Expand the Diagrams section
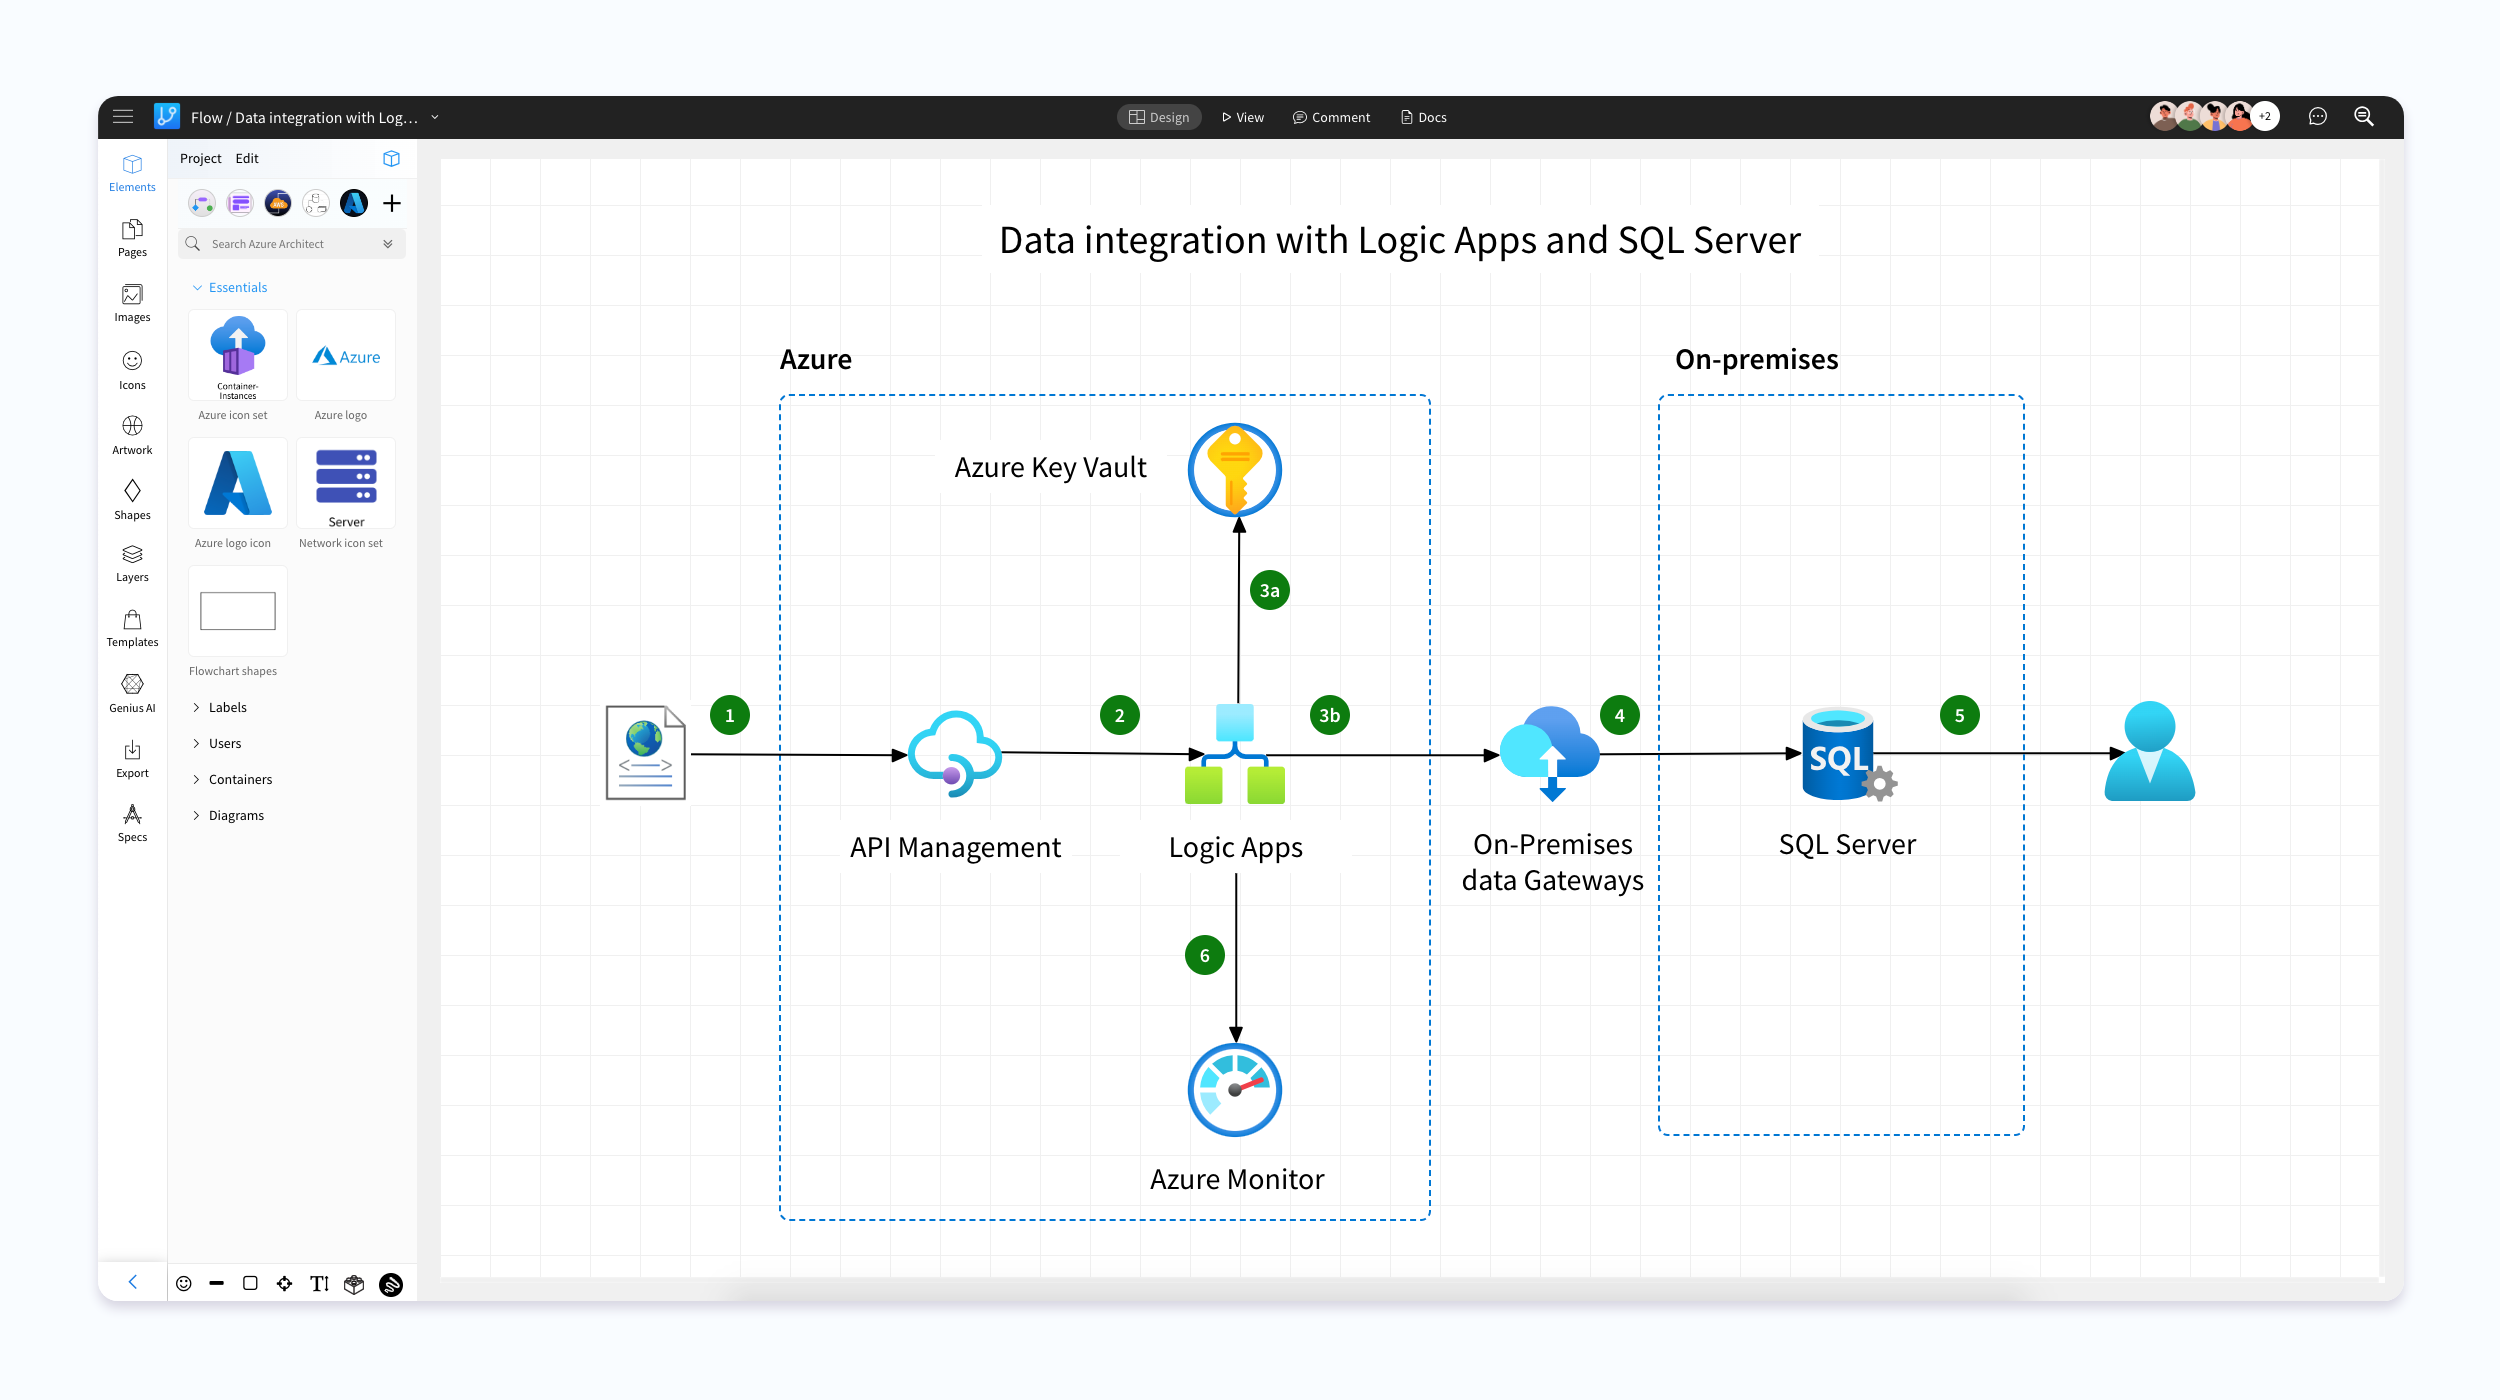This screenshot has height=1400, width=2500. tap(229, 815)
